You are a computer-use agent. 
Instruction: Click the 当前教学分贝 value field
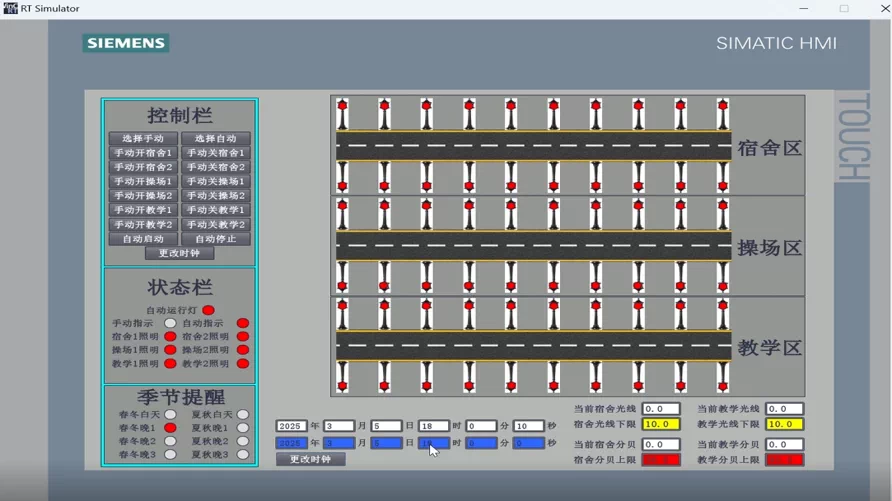(784, 444)
